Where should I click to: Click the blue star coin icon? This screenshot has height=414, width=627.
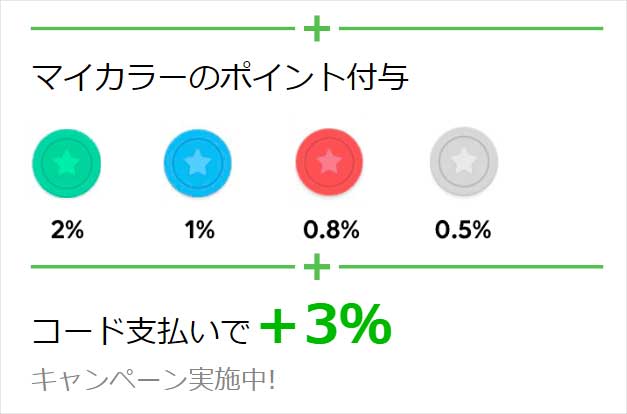198,163
